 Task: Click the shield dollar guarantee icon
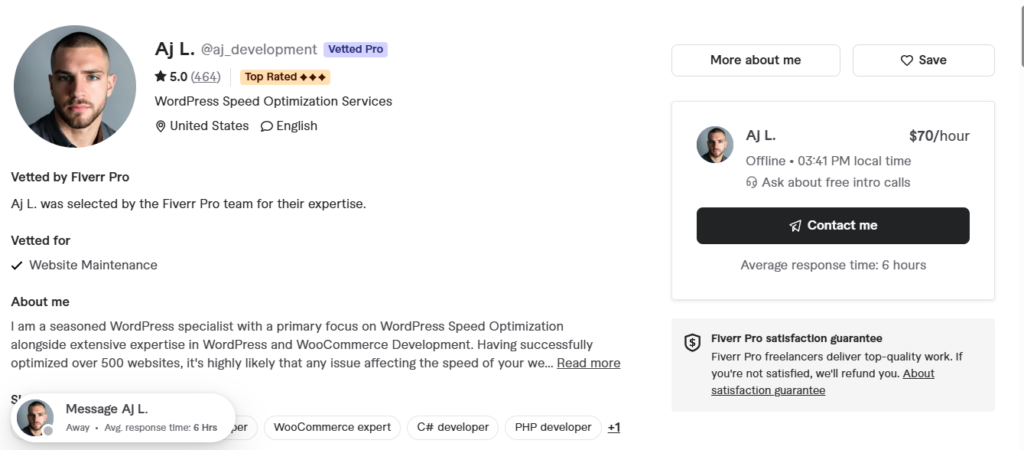692,343
